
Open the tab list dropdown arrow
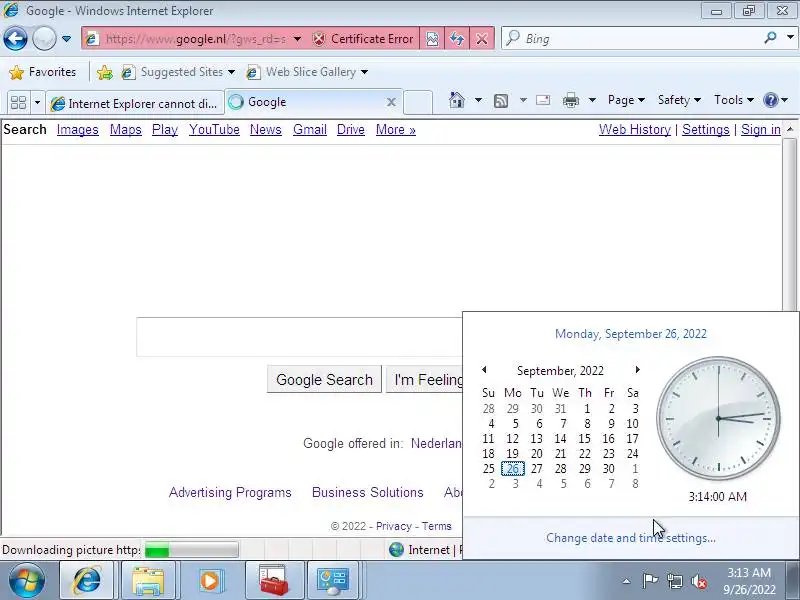[37, 103]
